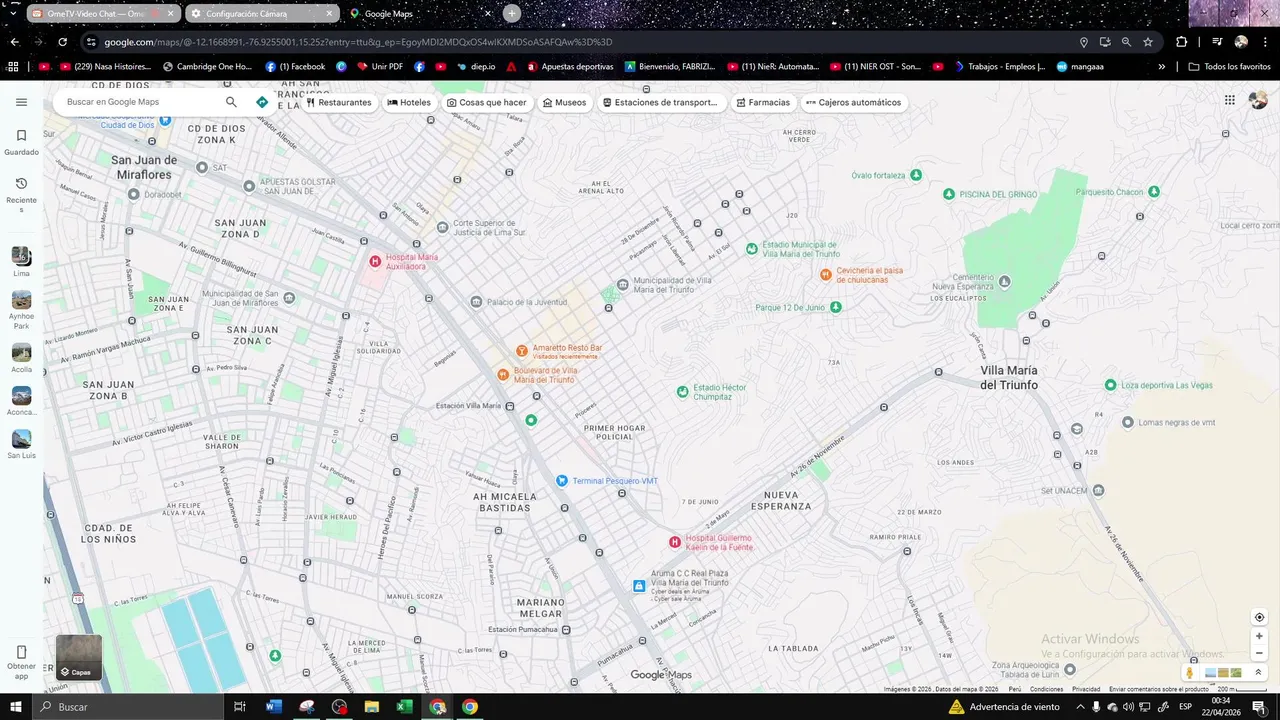Viewport: 1280px width, 720px height.
Task: Click the location permission icon in address bar
Action: point(1084,42)
